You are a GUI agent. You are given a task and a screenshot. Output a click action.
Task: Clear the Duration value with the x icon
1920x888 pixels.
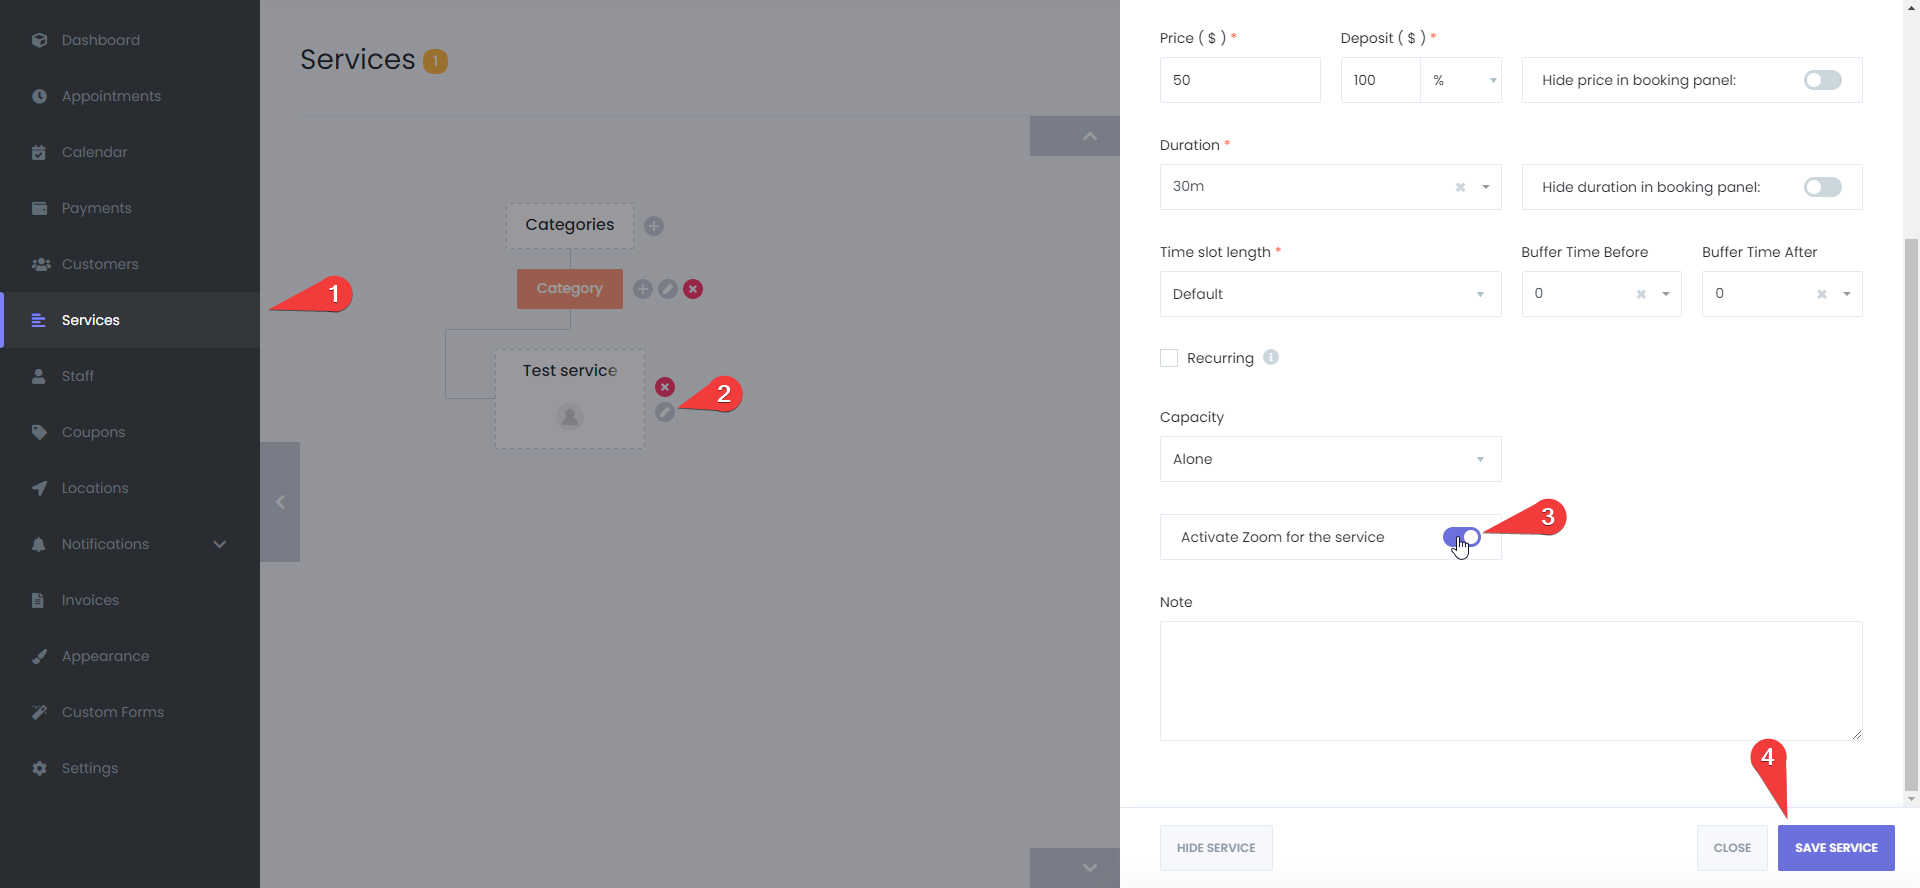coord(1460,187)
